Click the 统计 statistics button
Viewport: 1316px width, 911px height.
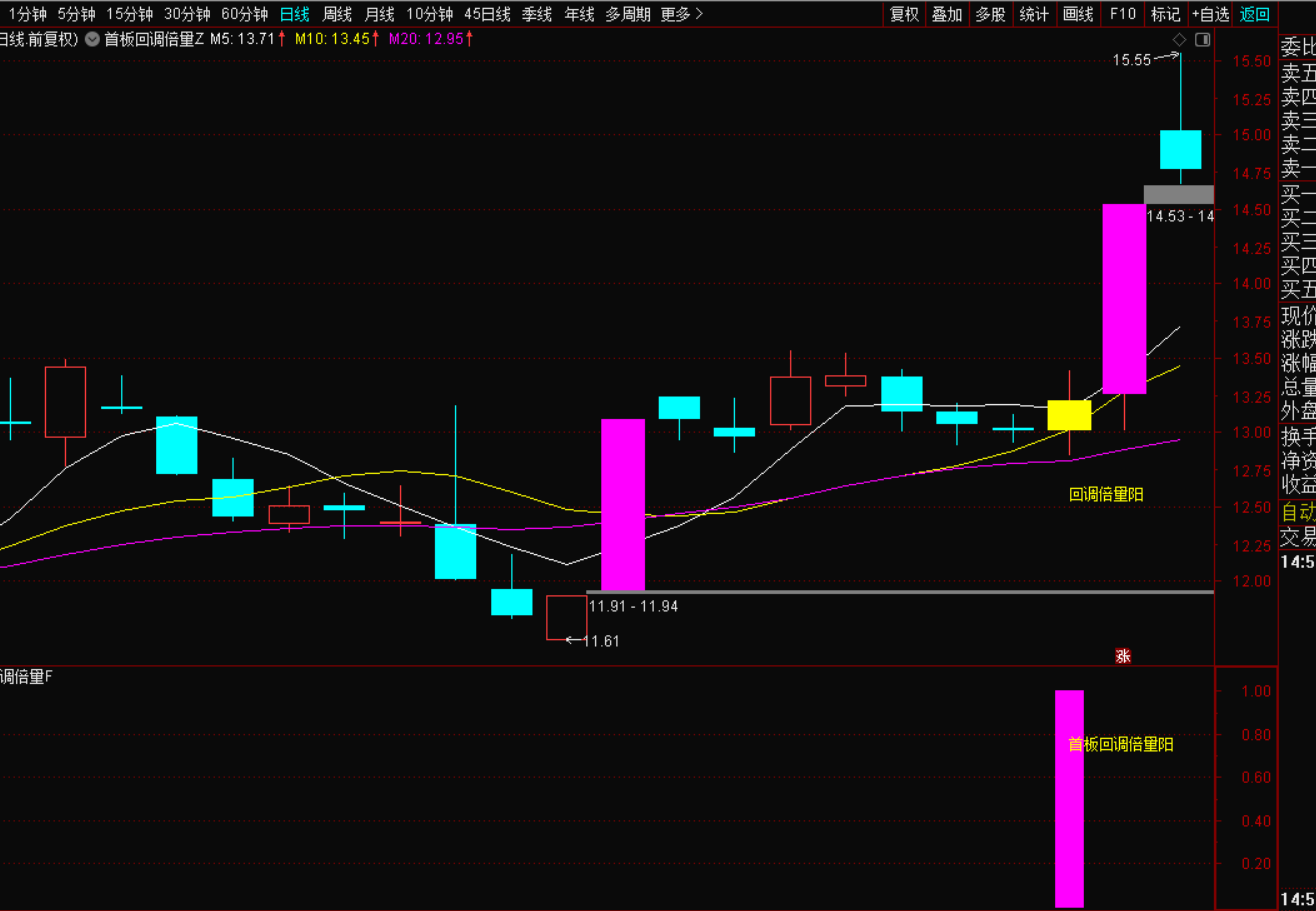pyautogui.click(x=1034, y=14)
